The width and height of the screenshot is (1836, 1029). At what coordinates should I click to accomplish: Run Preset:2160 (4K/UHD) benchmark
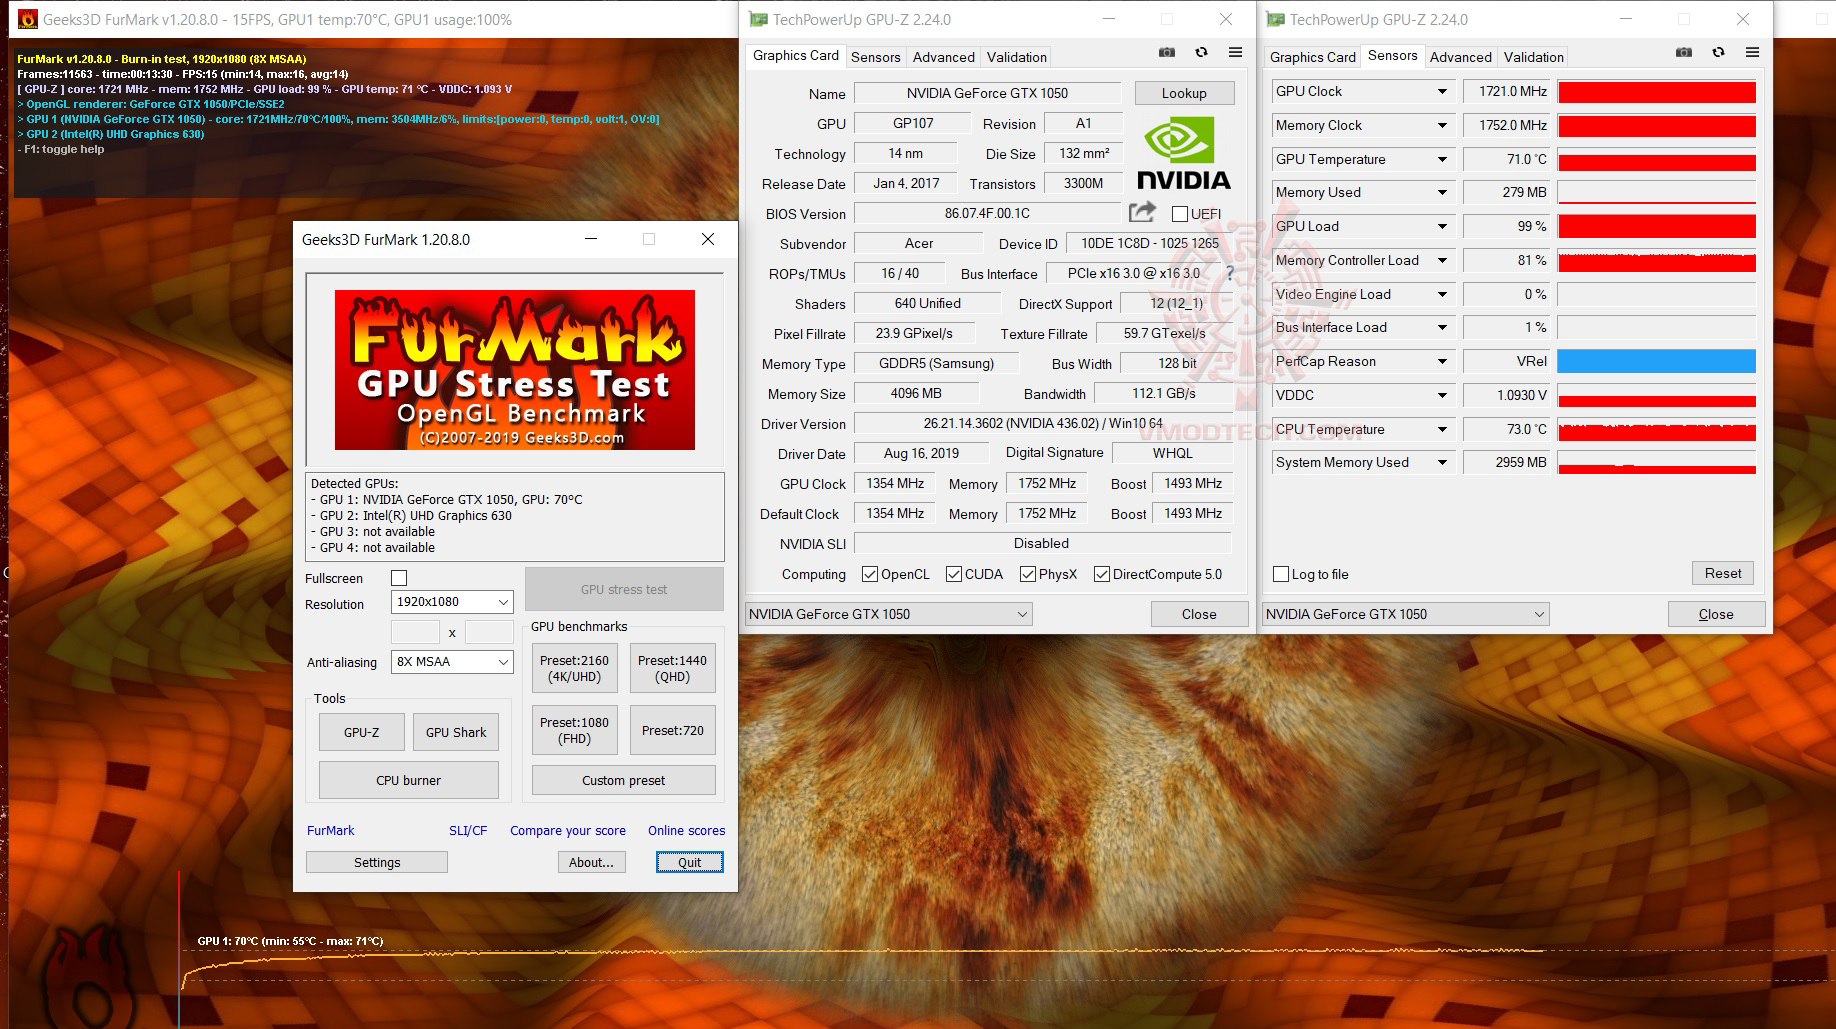coord(574,668)
